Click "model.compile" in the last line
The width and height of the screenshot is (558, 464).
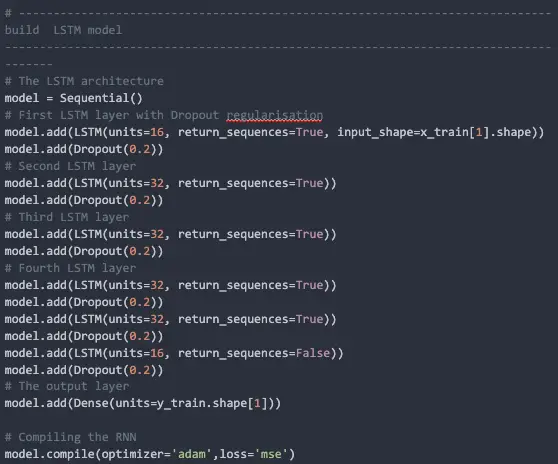click(49, 454)
